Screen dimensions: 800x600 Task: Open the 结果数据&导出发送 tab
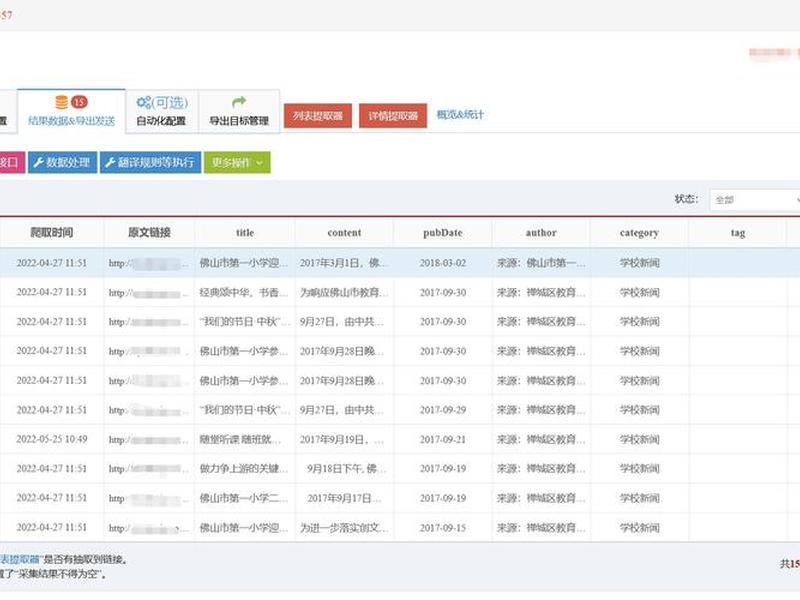71,111
